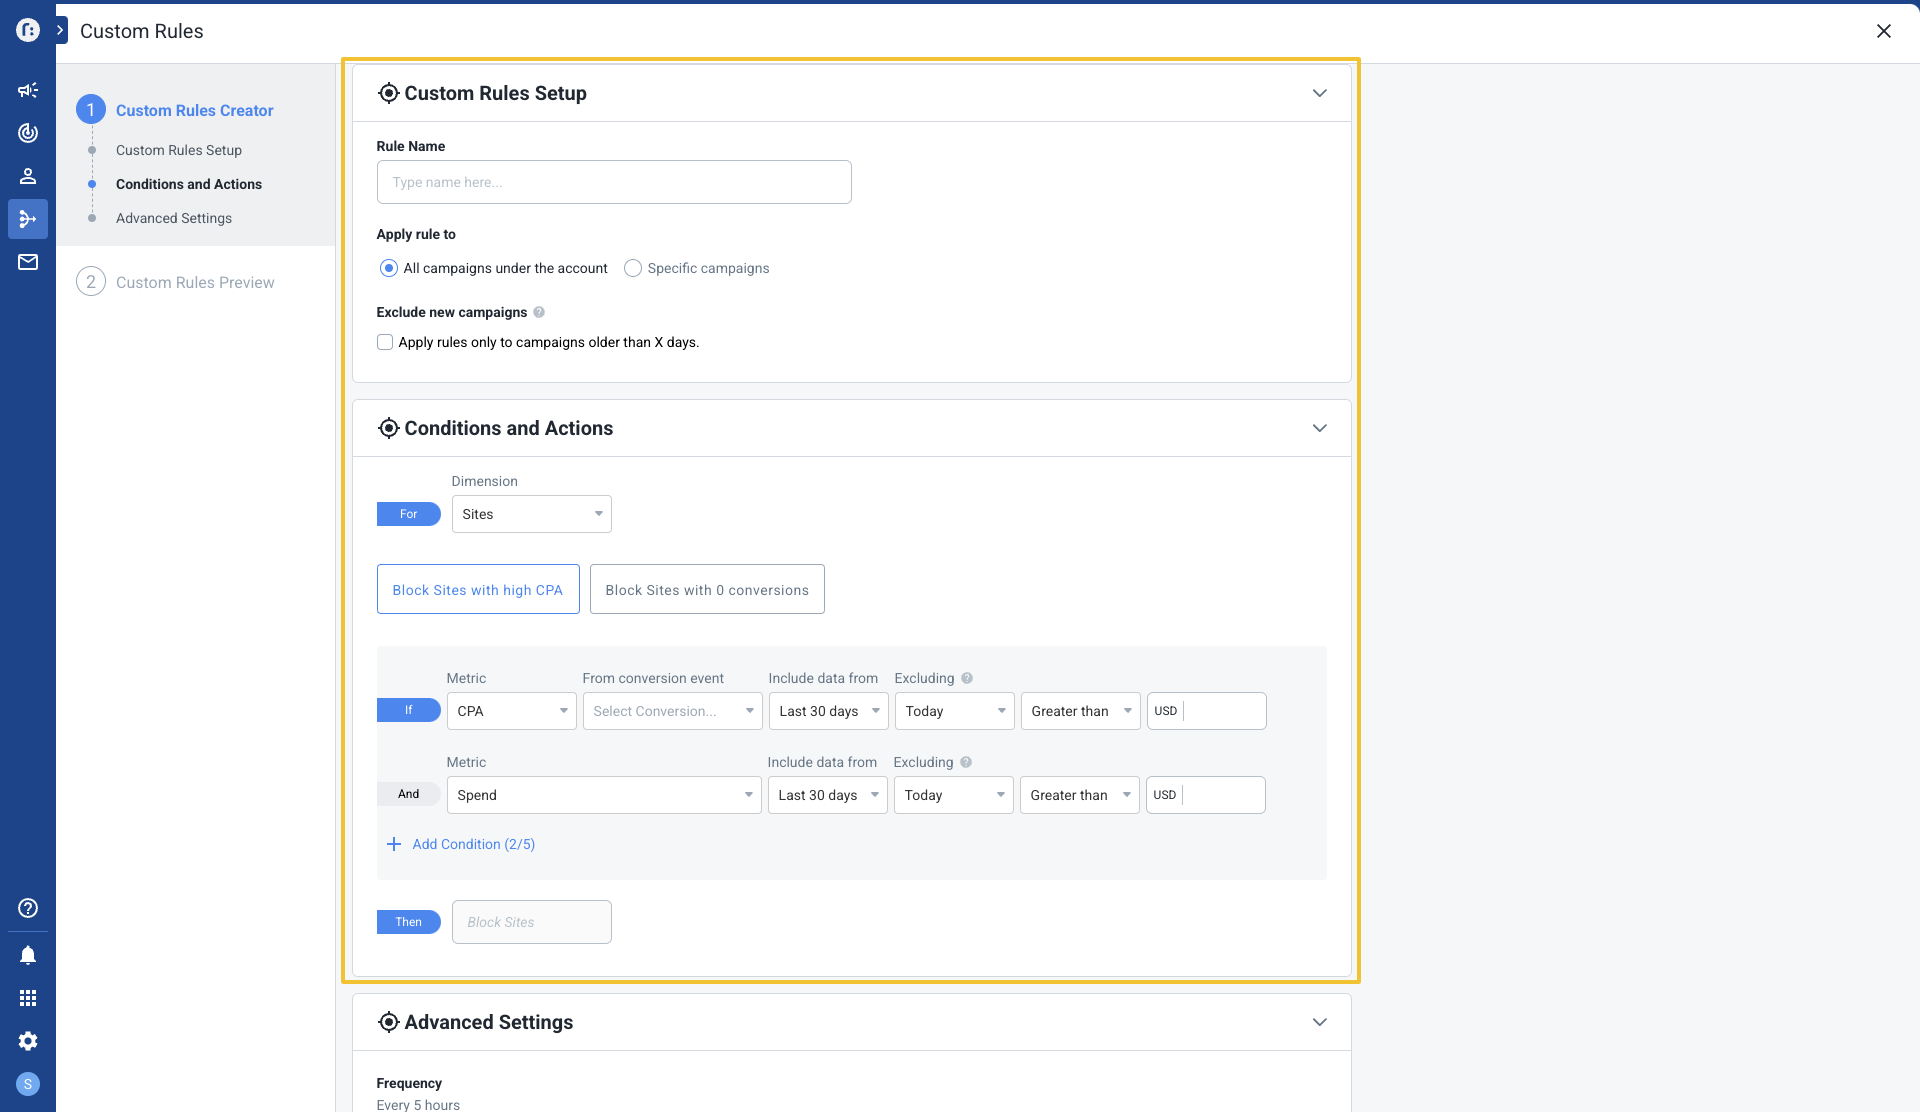Collapse the Custom Rules Setup section
Image resolution: width=1920 pixels, height=1112 pixels.
pyautogui.click(x=1320, y=93)
